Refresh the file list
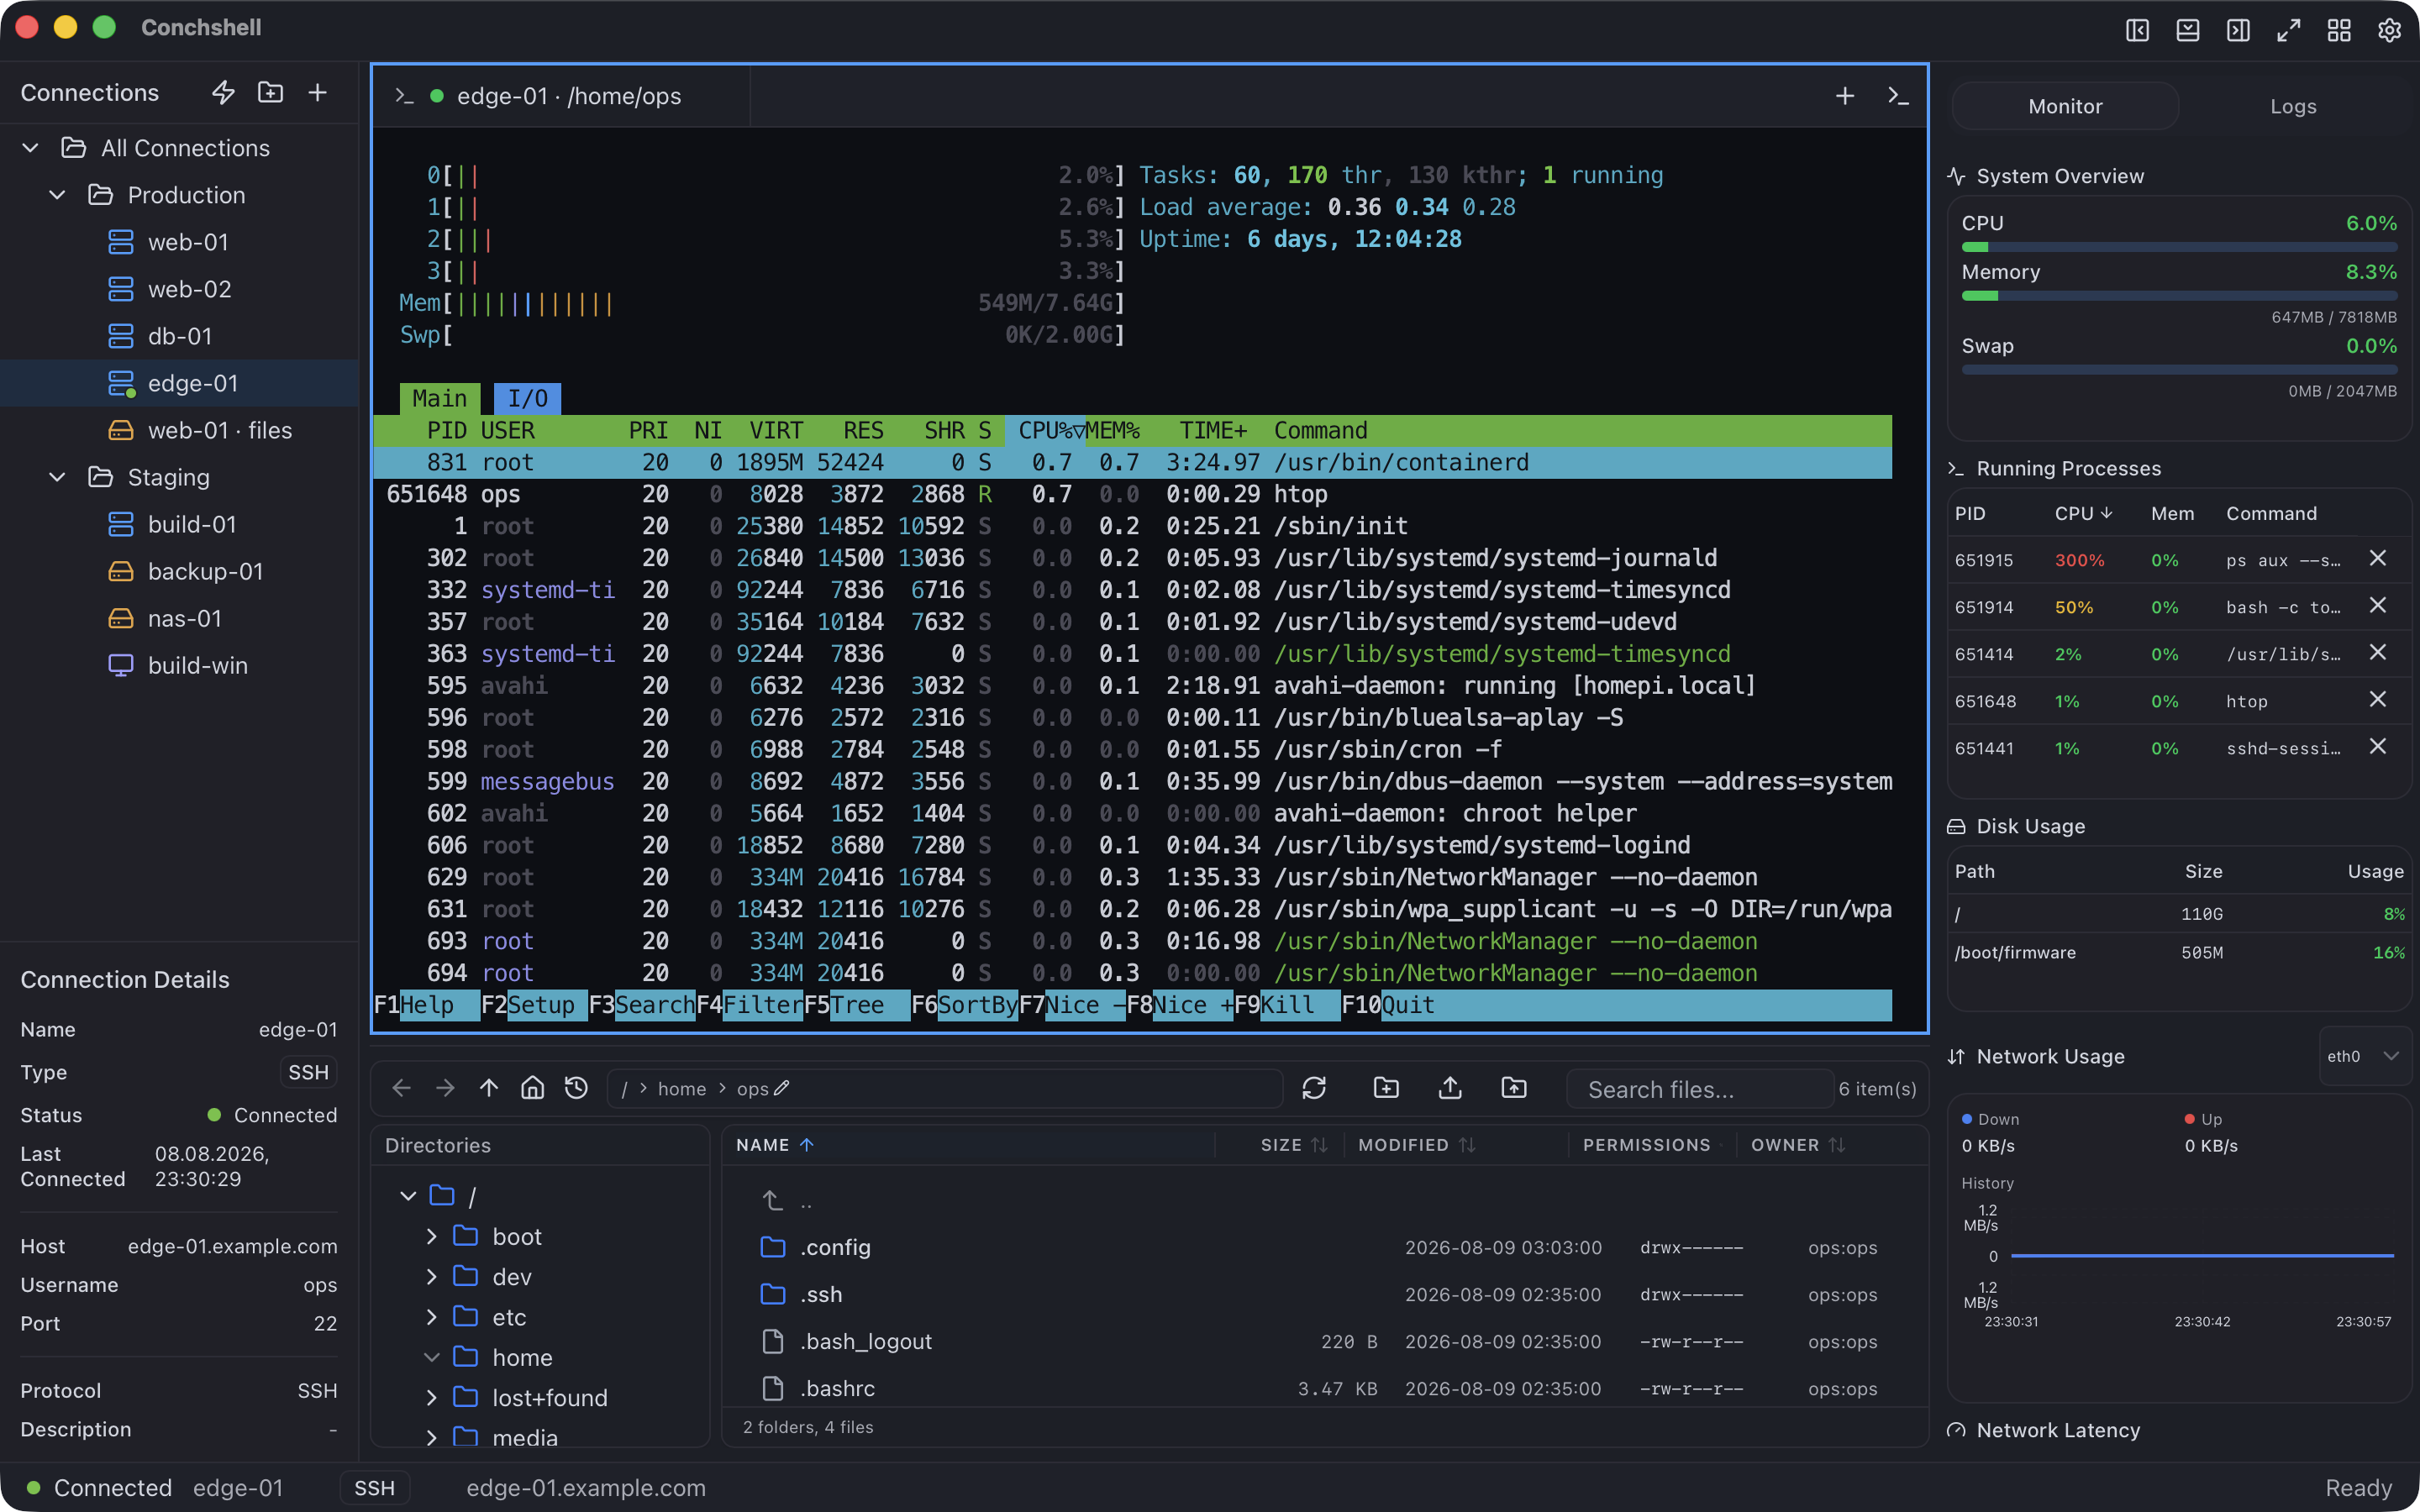 coord(1314,1088)
